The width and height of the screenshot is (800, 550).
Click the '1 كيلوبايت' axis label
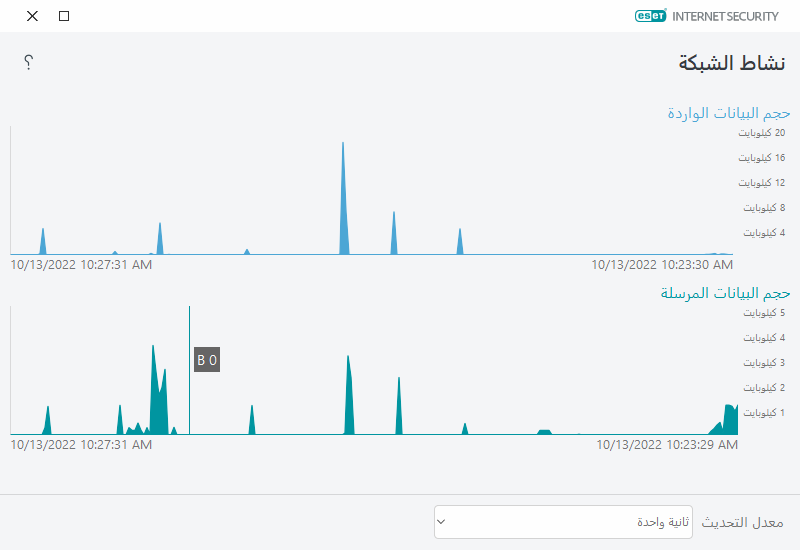point(764,413)
